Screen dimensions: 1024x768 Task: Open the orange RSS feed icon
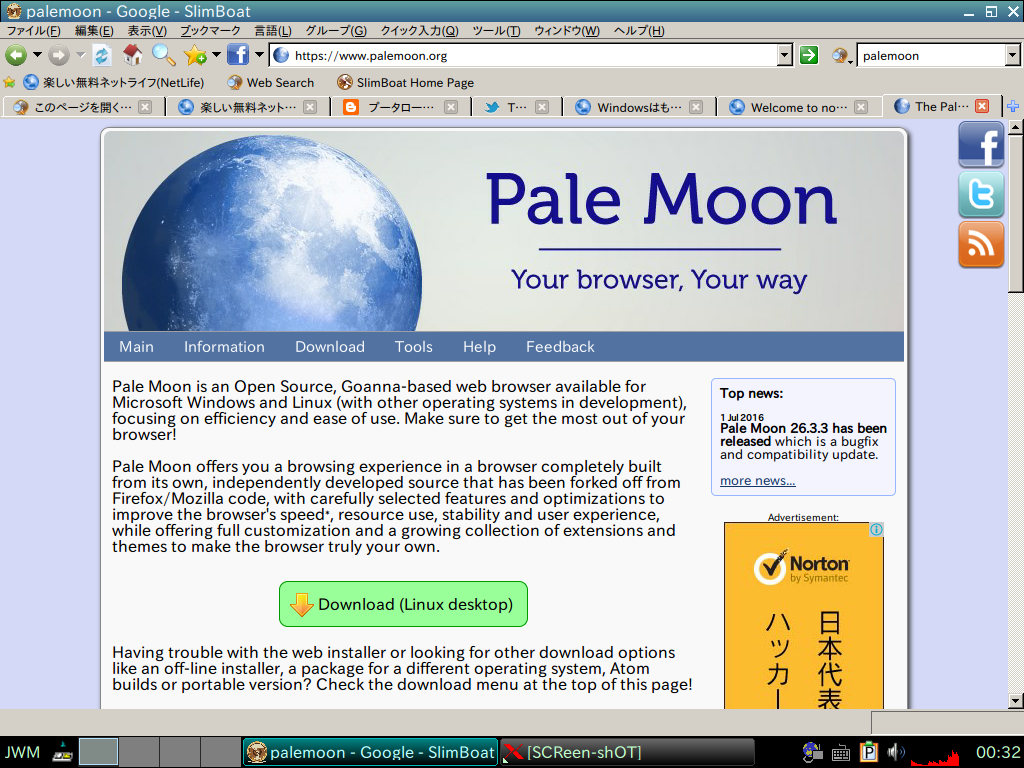tap(981, 244)
